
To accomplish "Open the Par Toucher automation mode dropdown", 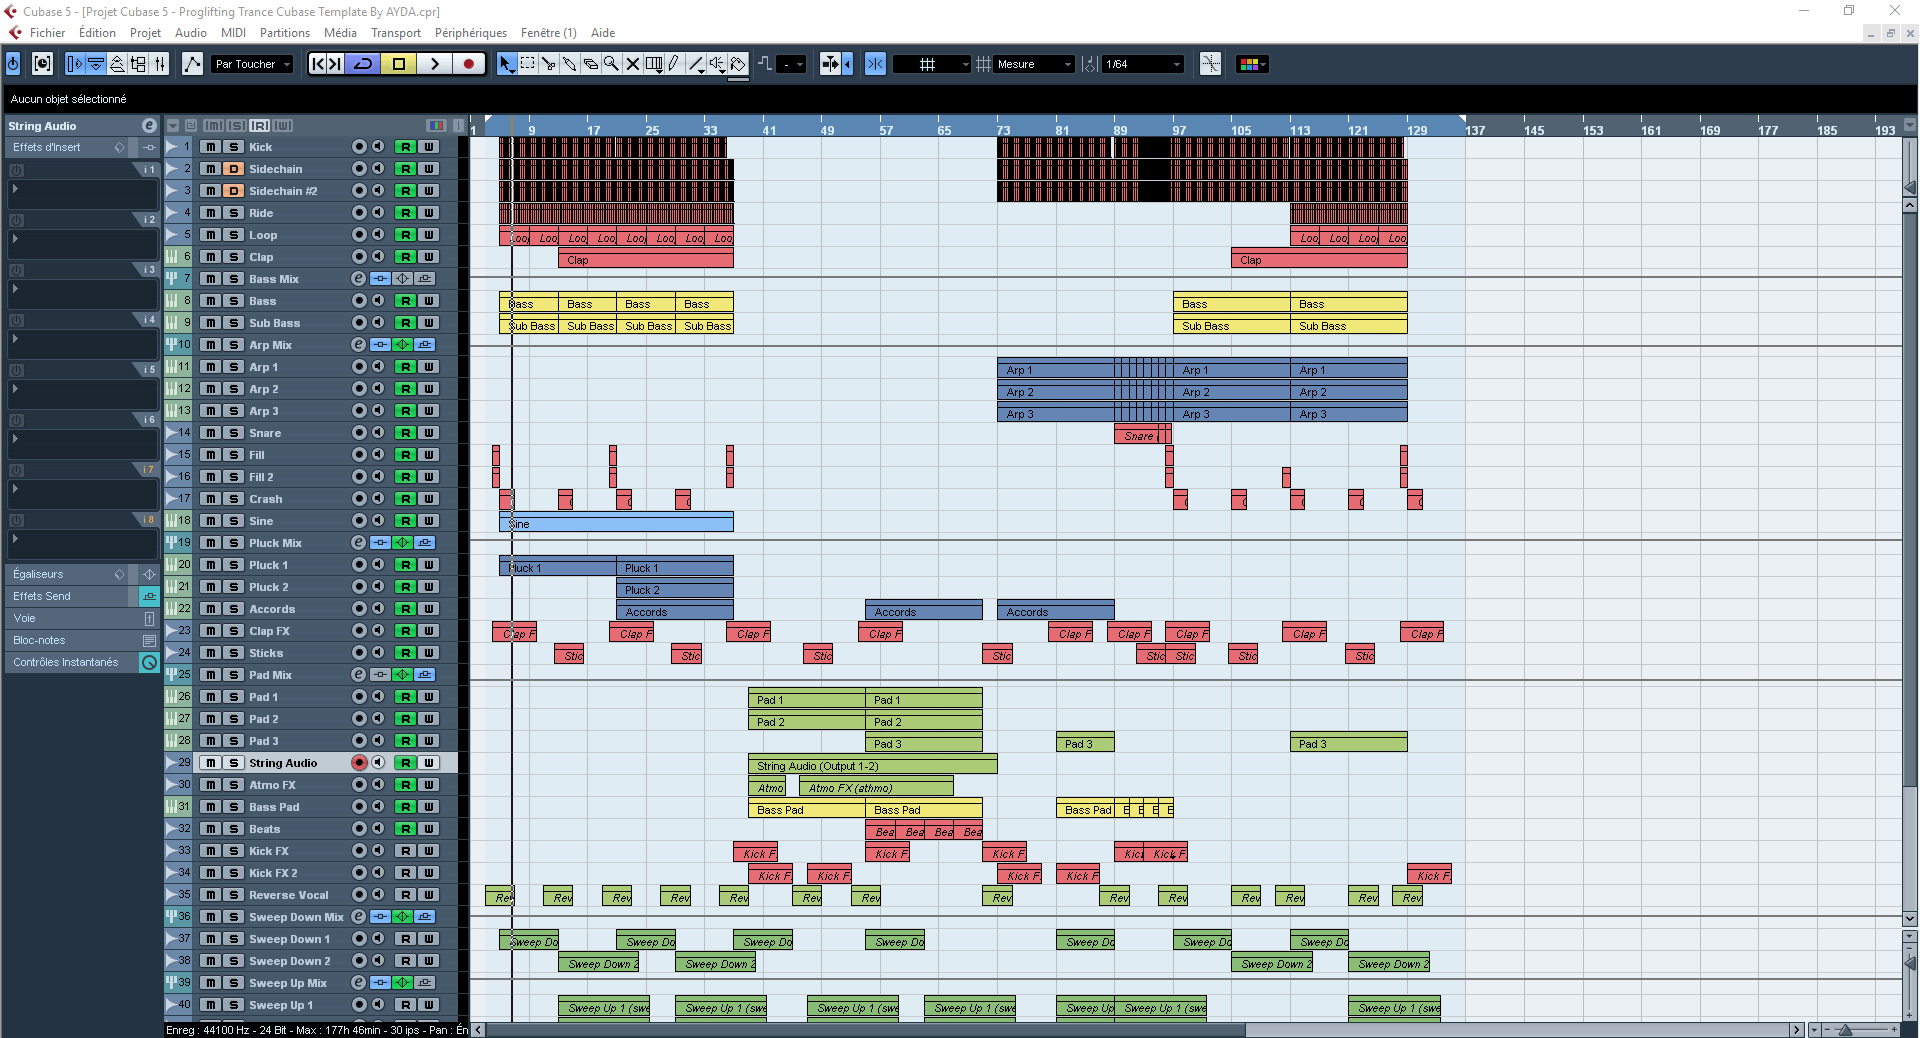I will tap(253, 64).
